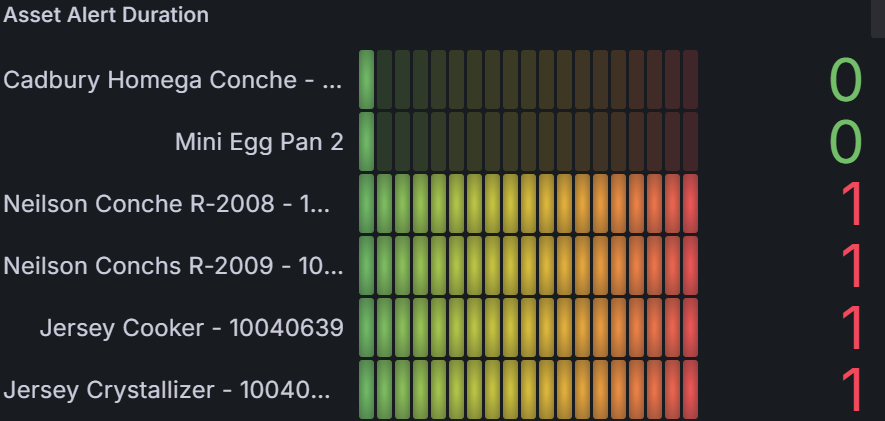Select the Neilson Conchs R-2009 label
The image size is (885, 421).
(x=173, y=266)
